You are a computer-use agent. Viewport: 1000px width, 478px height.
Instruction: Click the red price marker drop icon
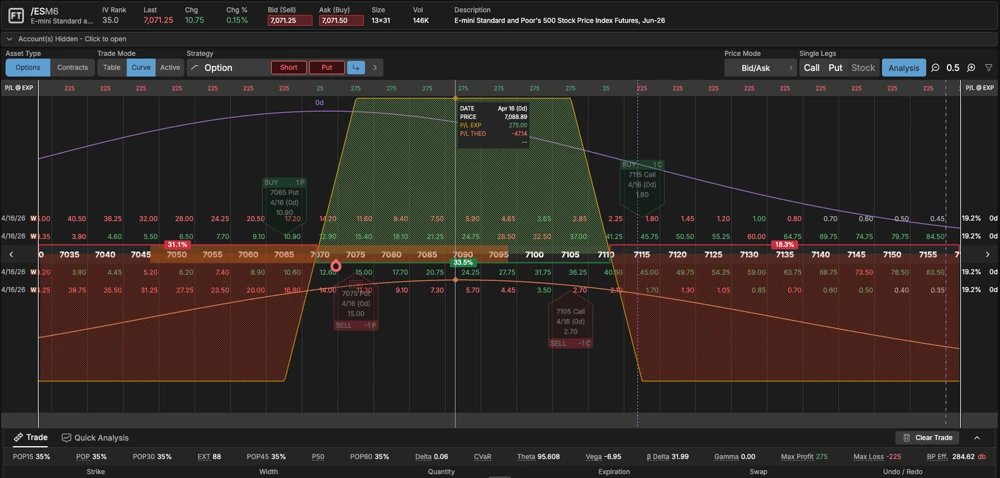336,265
